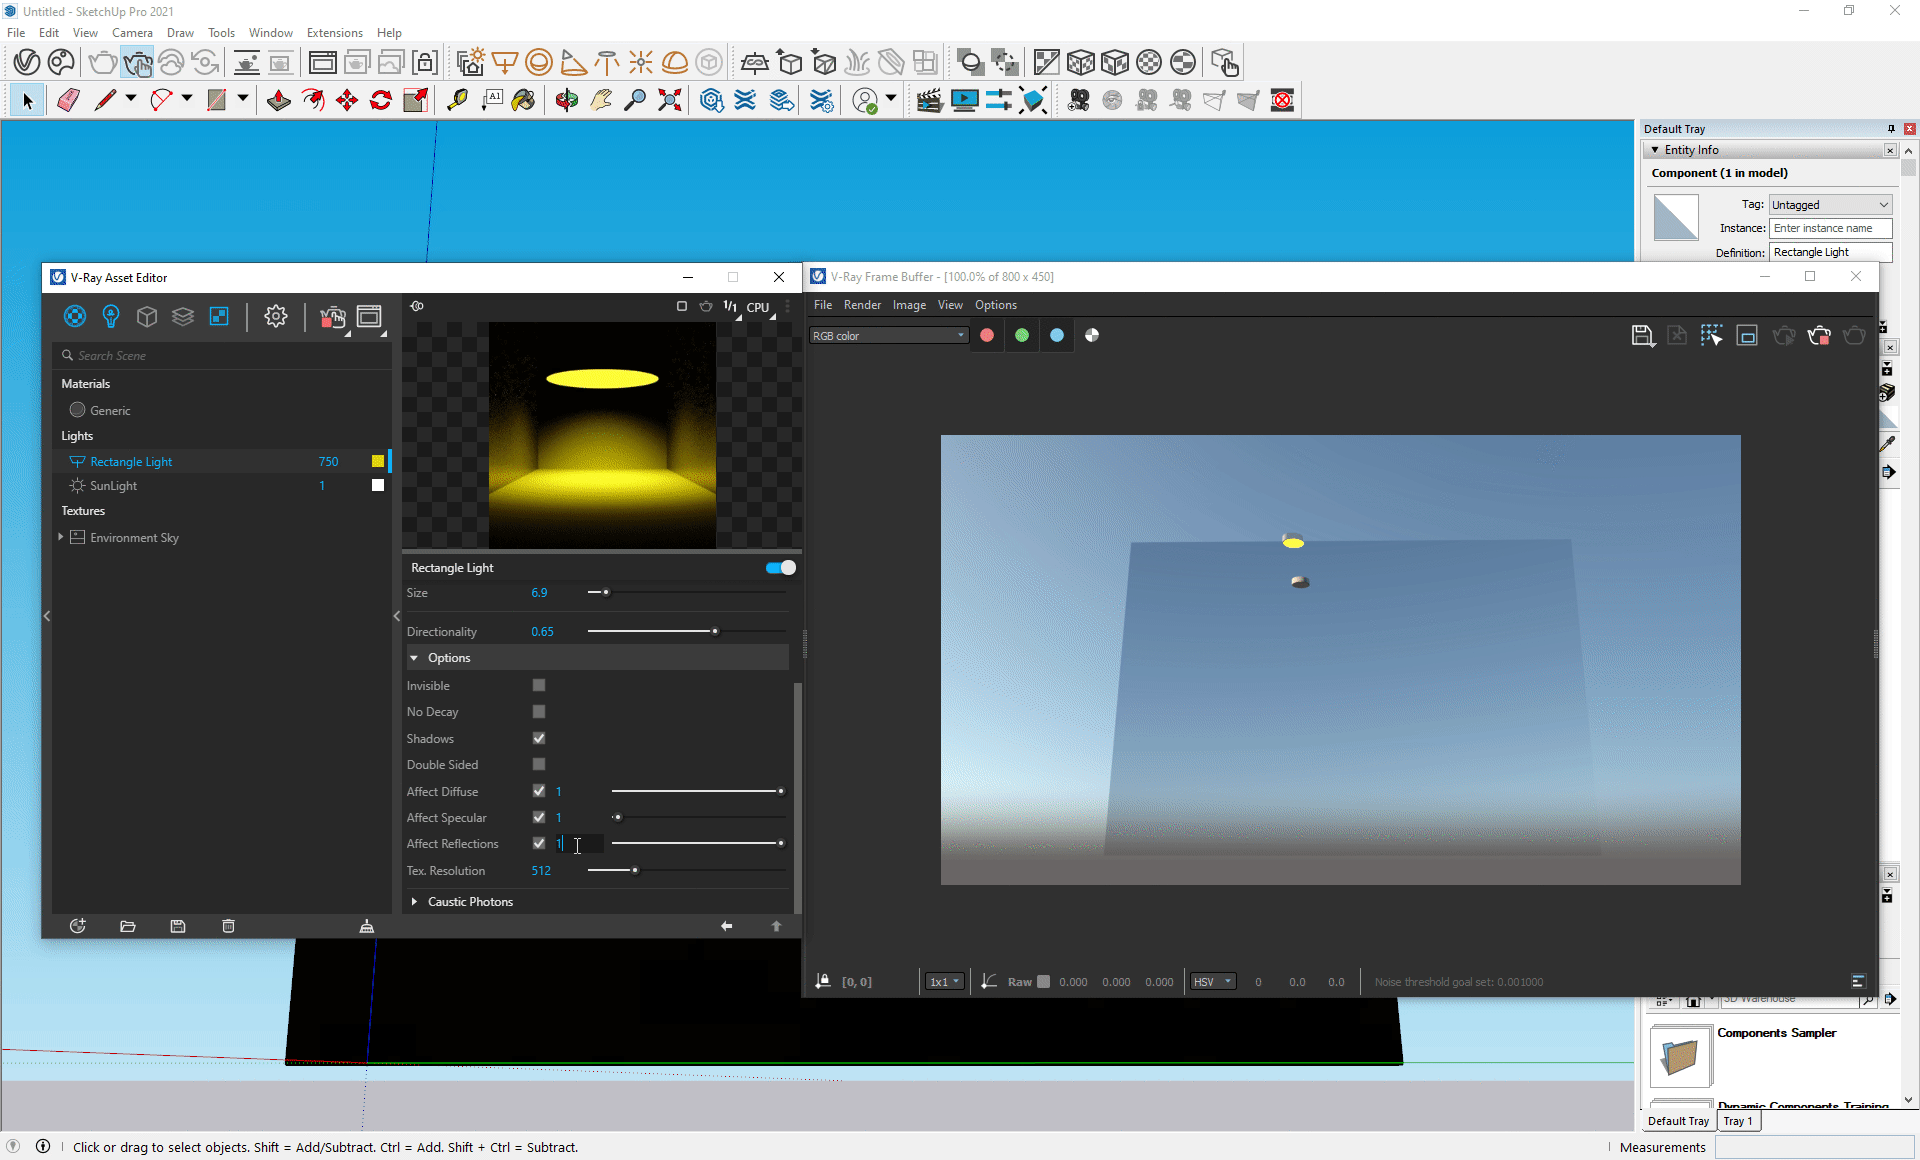The width and height of the screenshot is (1920, 1160).
Task: Click the save light asset button
Action: pos(178,927)
